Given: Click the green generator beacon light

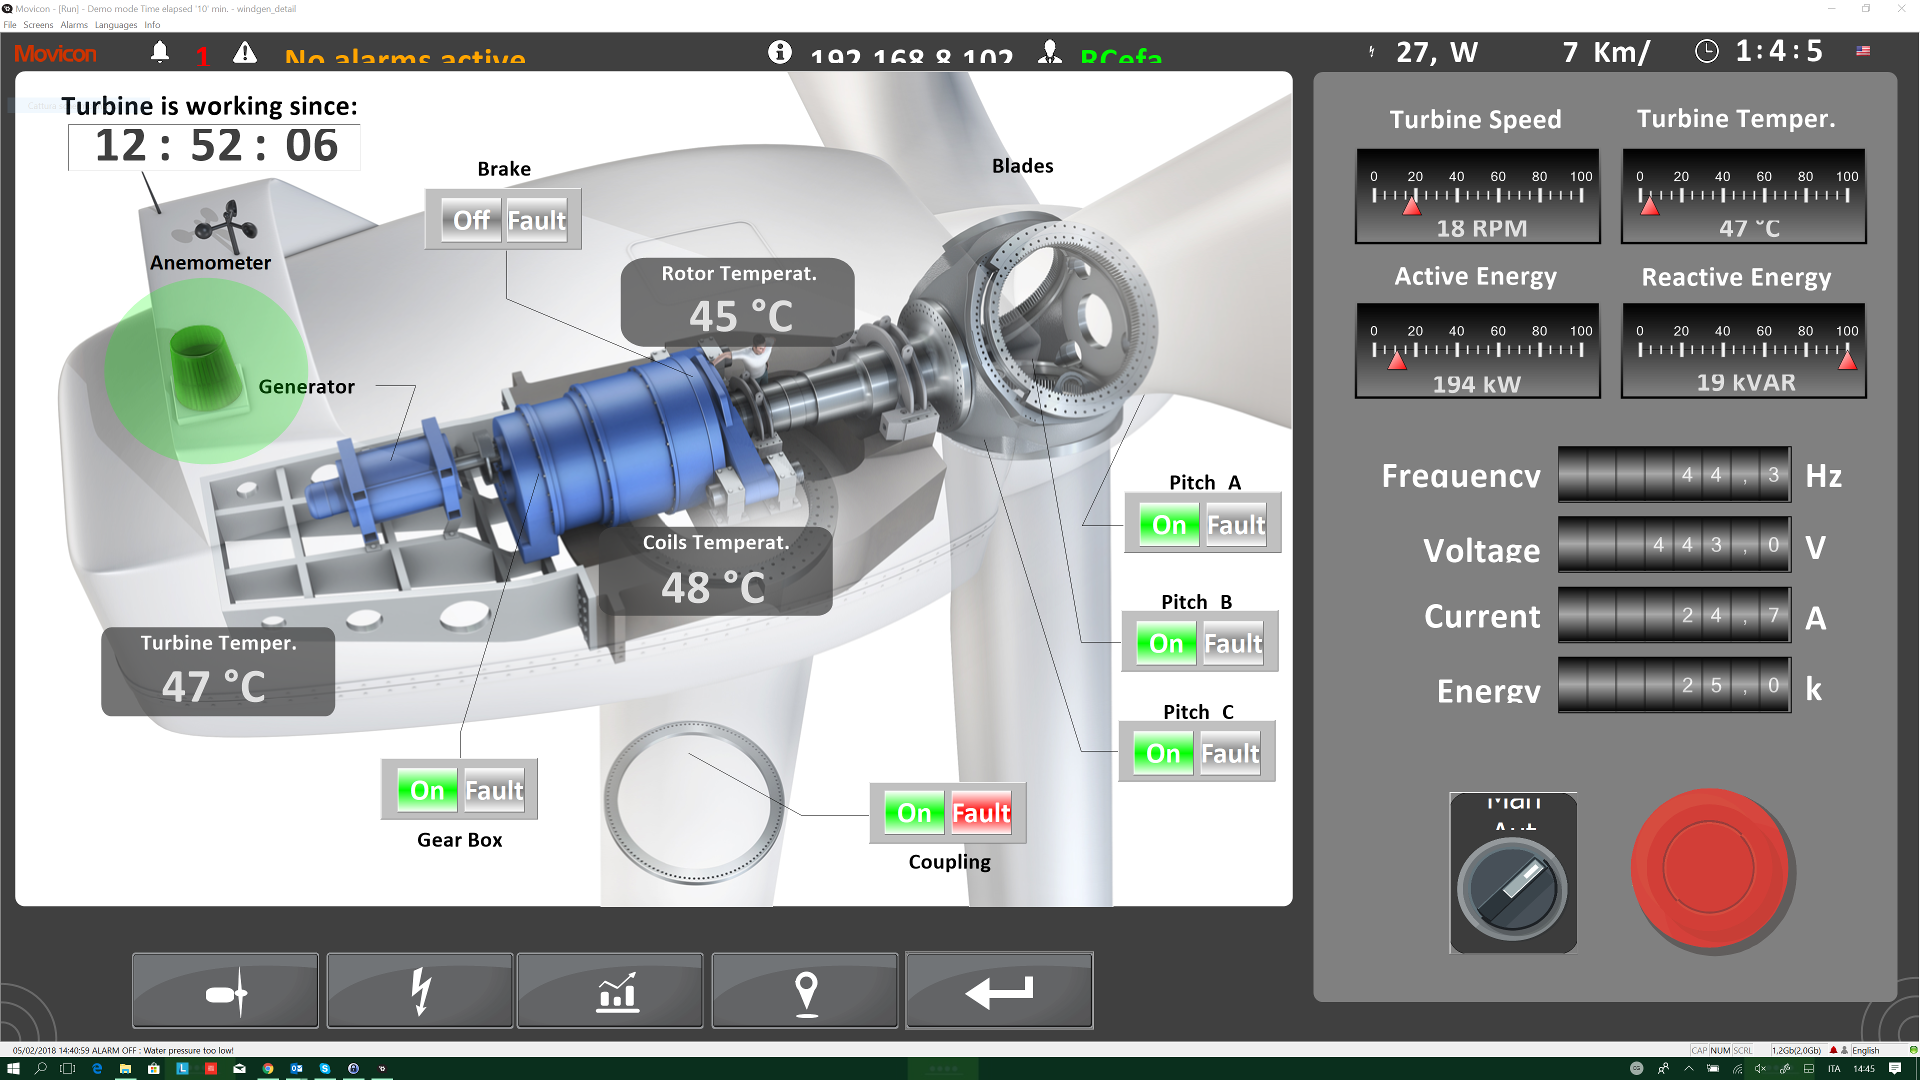Looking at the screenshot, I should coord(207,368).
